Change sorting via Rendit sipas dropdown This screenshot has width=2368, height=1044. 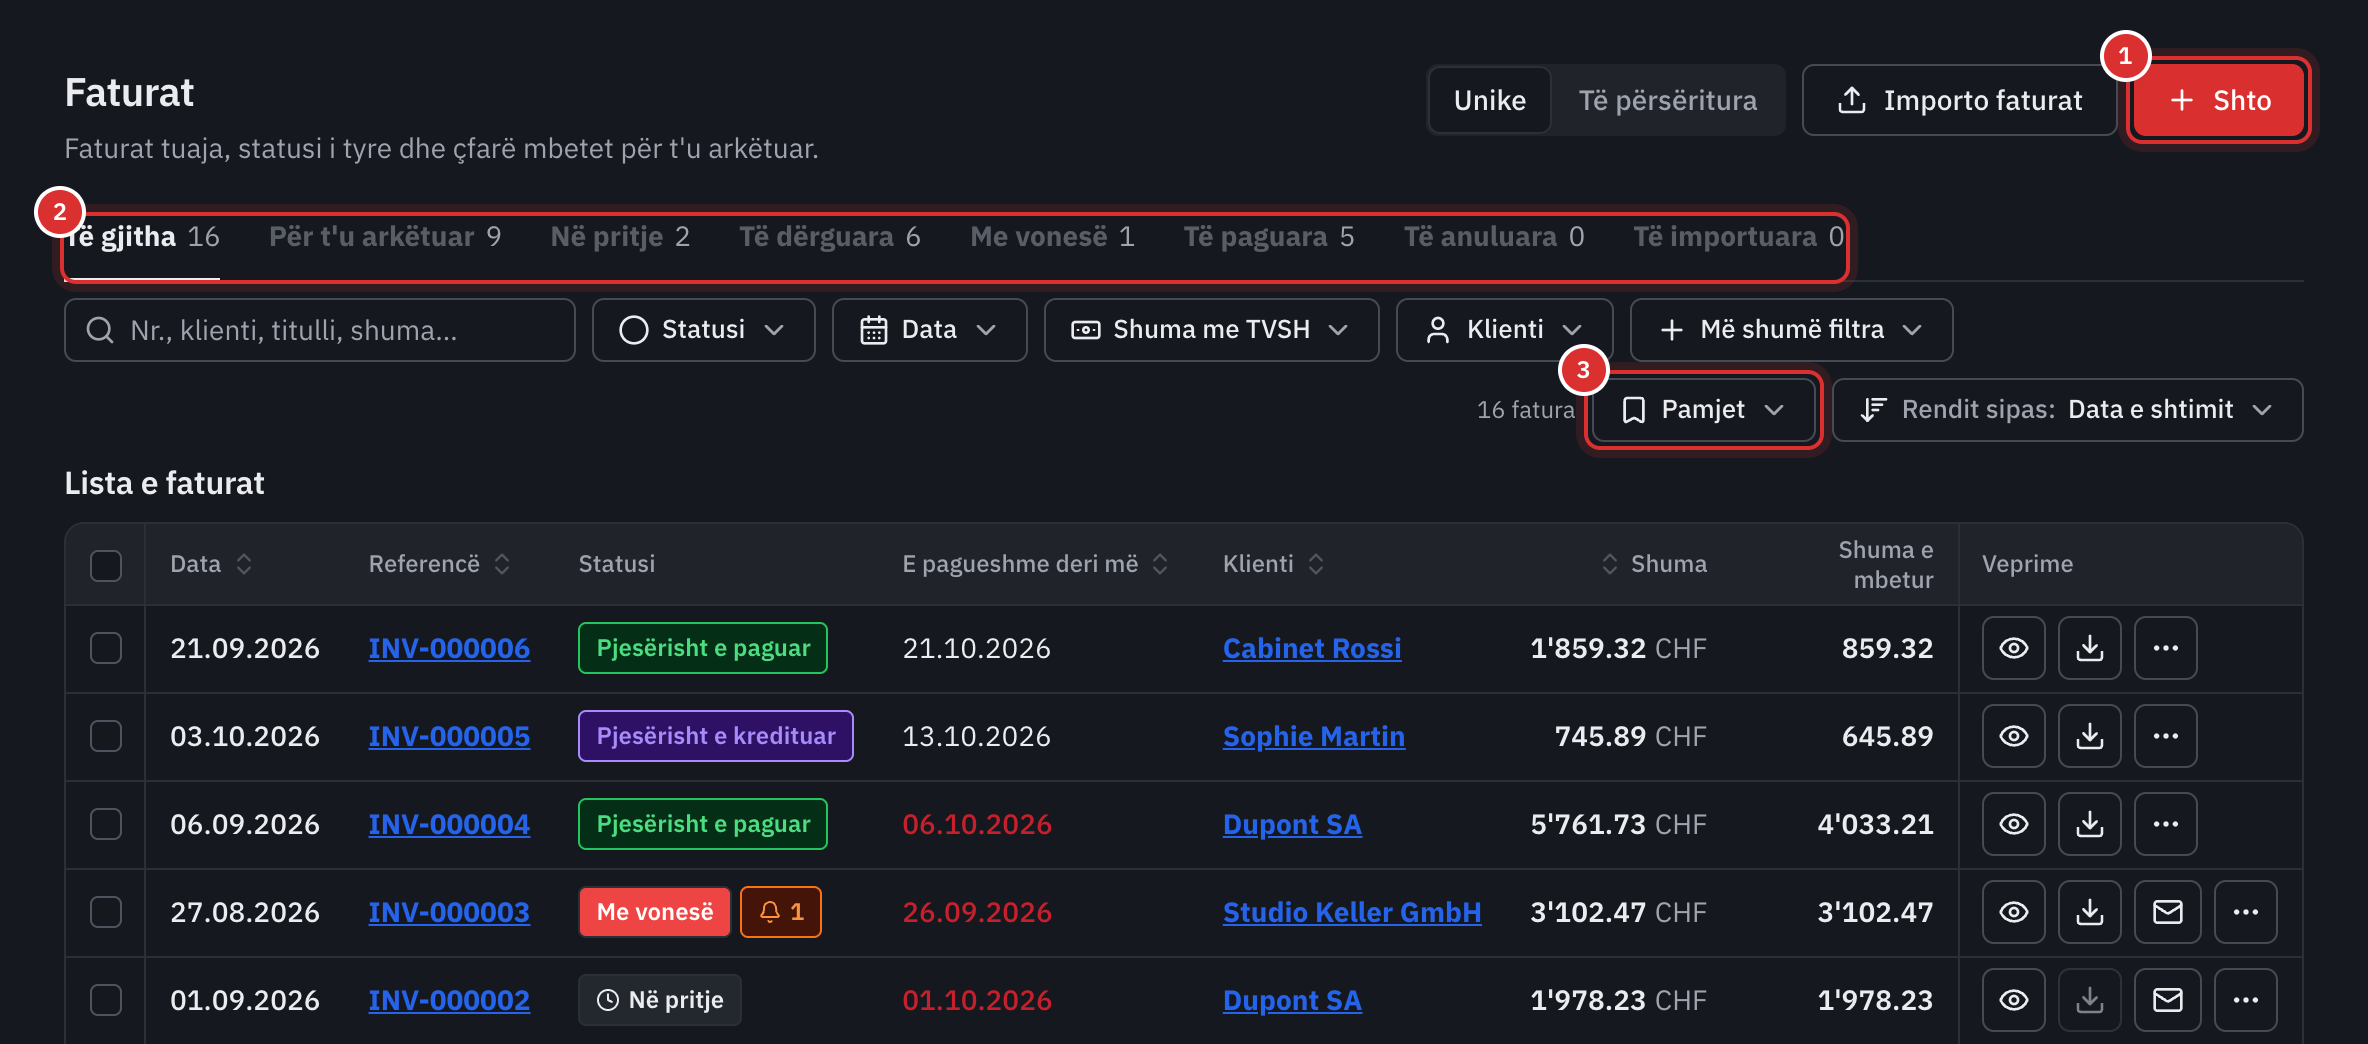pyautogui.click(x=2067, y=410)
